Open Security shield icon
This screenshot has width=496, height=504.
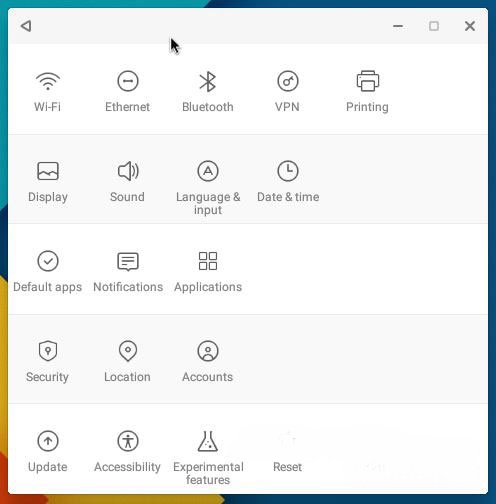[x=48, y=351]
